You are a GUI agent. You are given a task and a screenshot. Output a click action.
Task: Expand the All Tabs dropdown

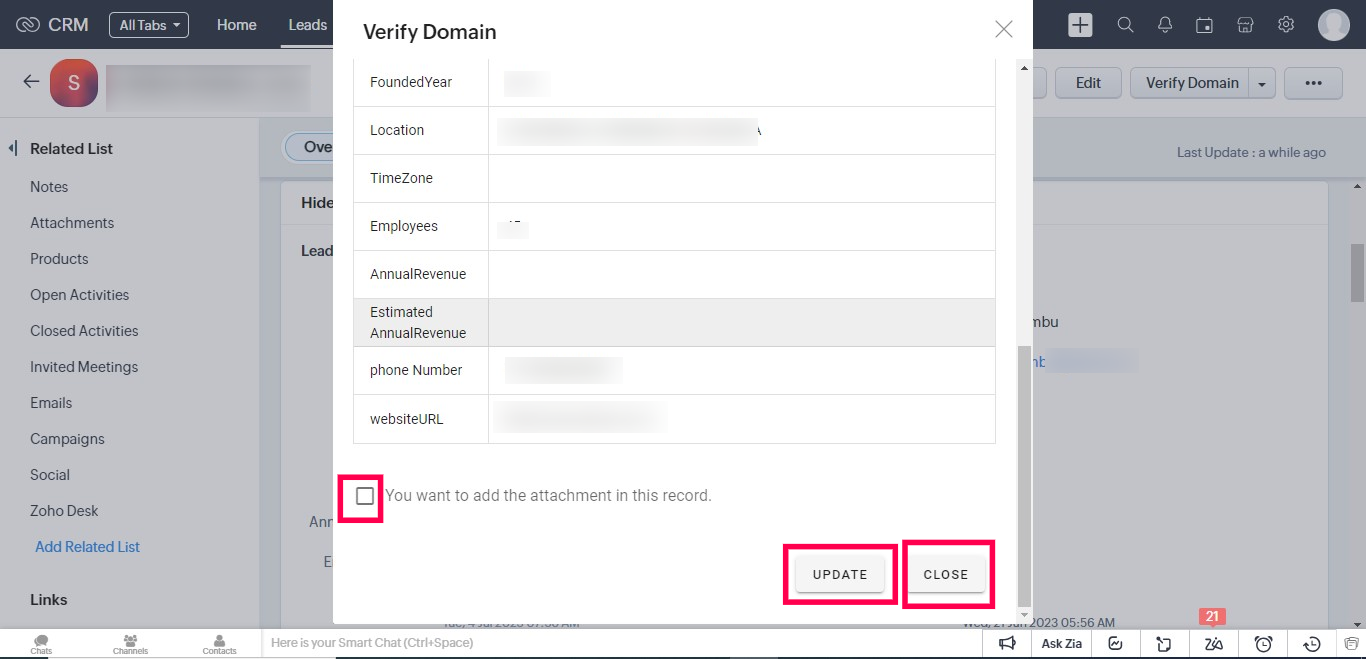coord(148,25)
